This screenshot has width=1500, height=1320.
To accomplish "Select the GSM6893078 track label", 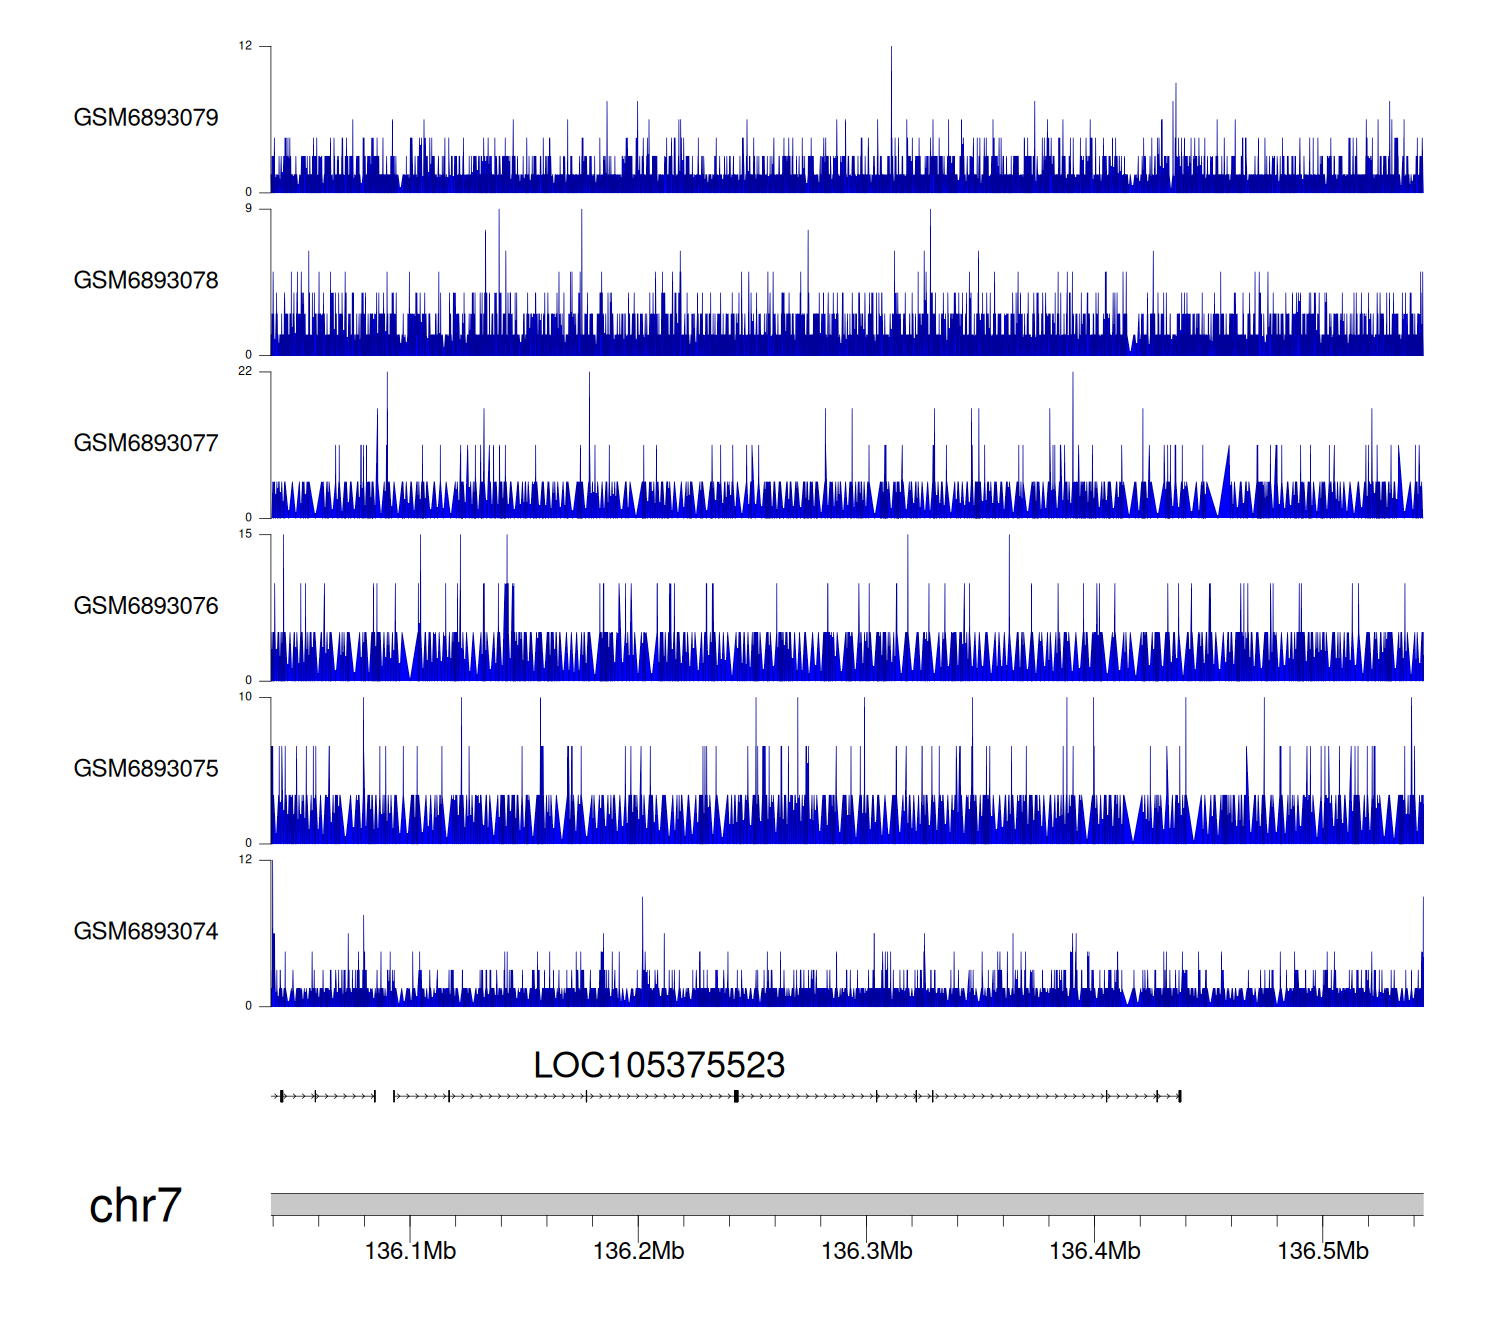I will [146, 281].
